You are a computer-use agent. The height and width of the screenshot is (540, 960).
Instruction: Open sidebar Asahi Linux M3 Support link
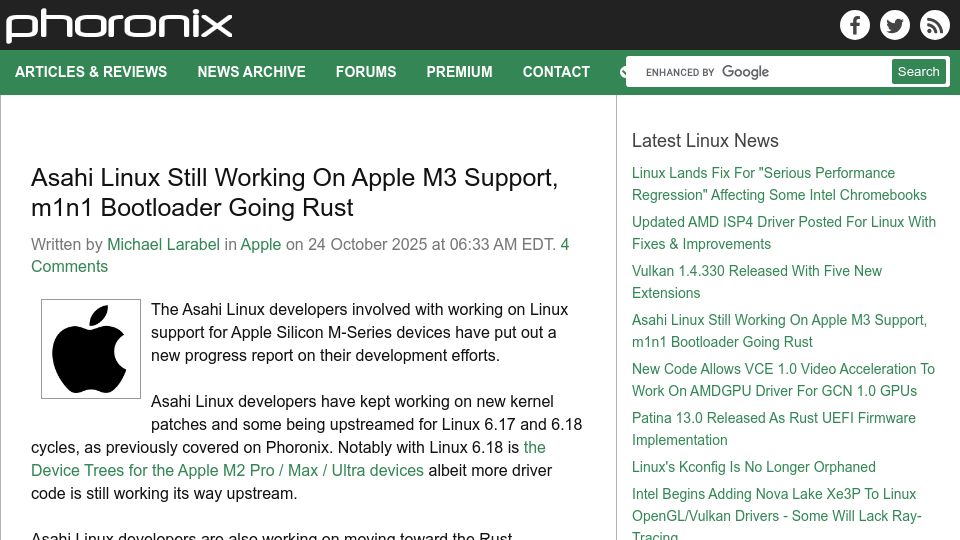(779, 331)
